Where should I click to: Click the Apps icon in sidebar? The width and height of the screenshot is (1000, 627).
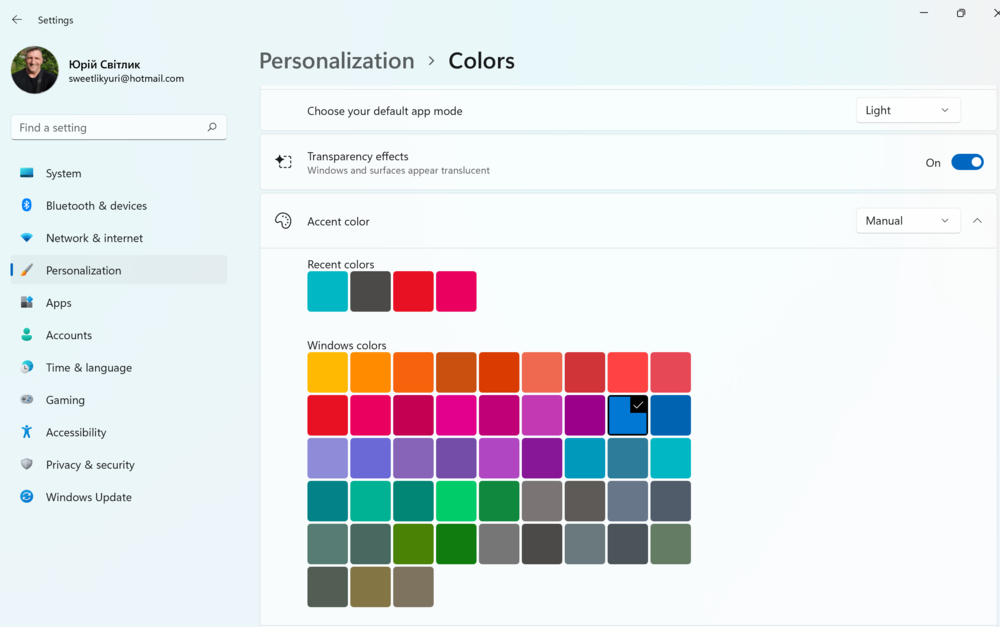pyautogui.click(x=27, y=303)
